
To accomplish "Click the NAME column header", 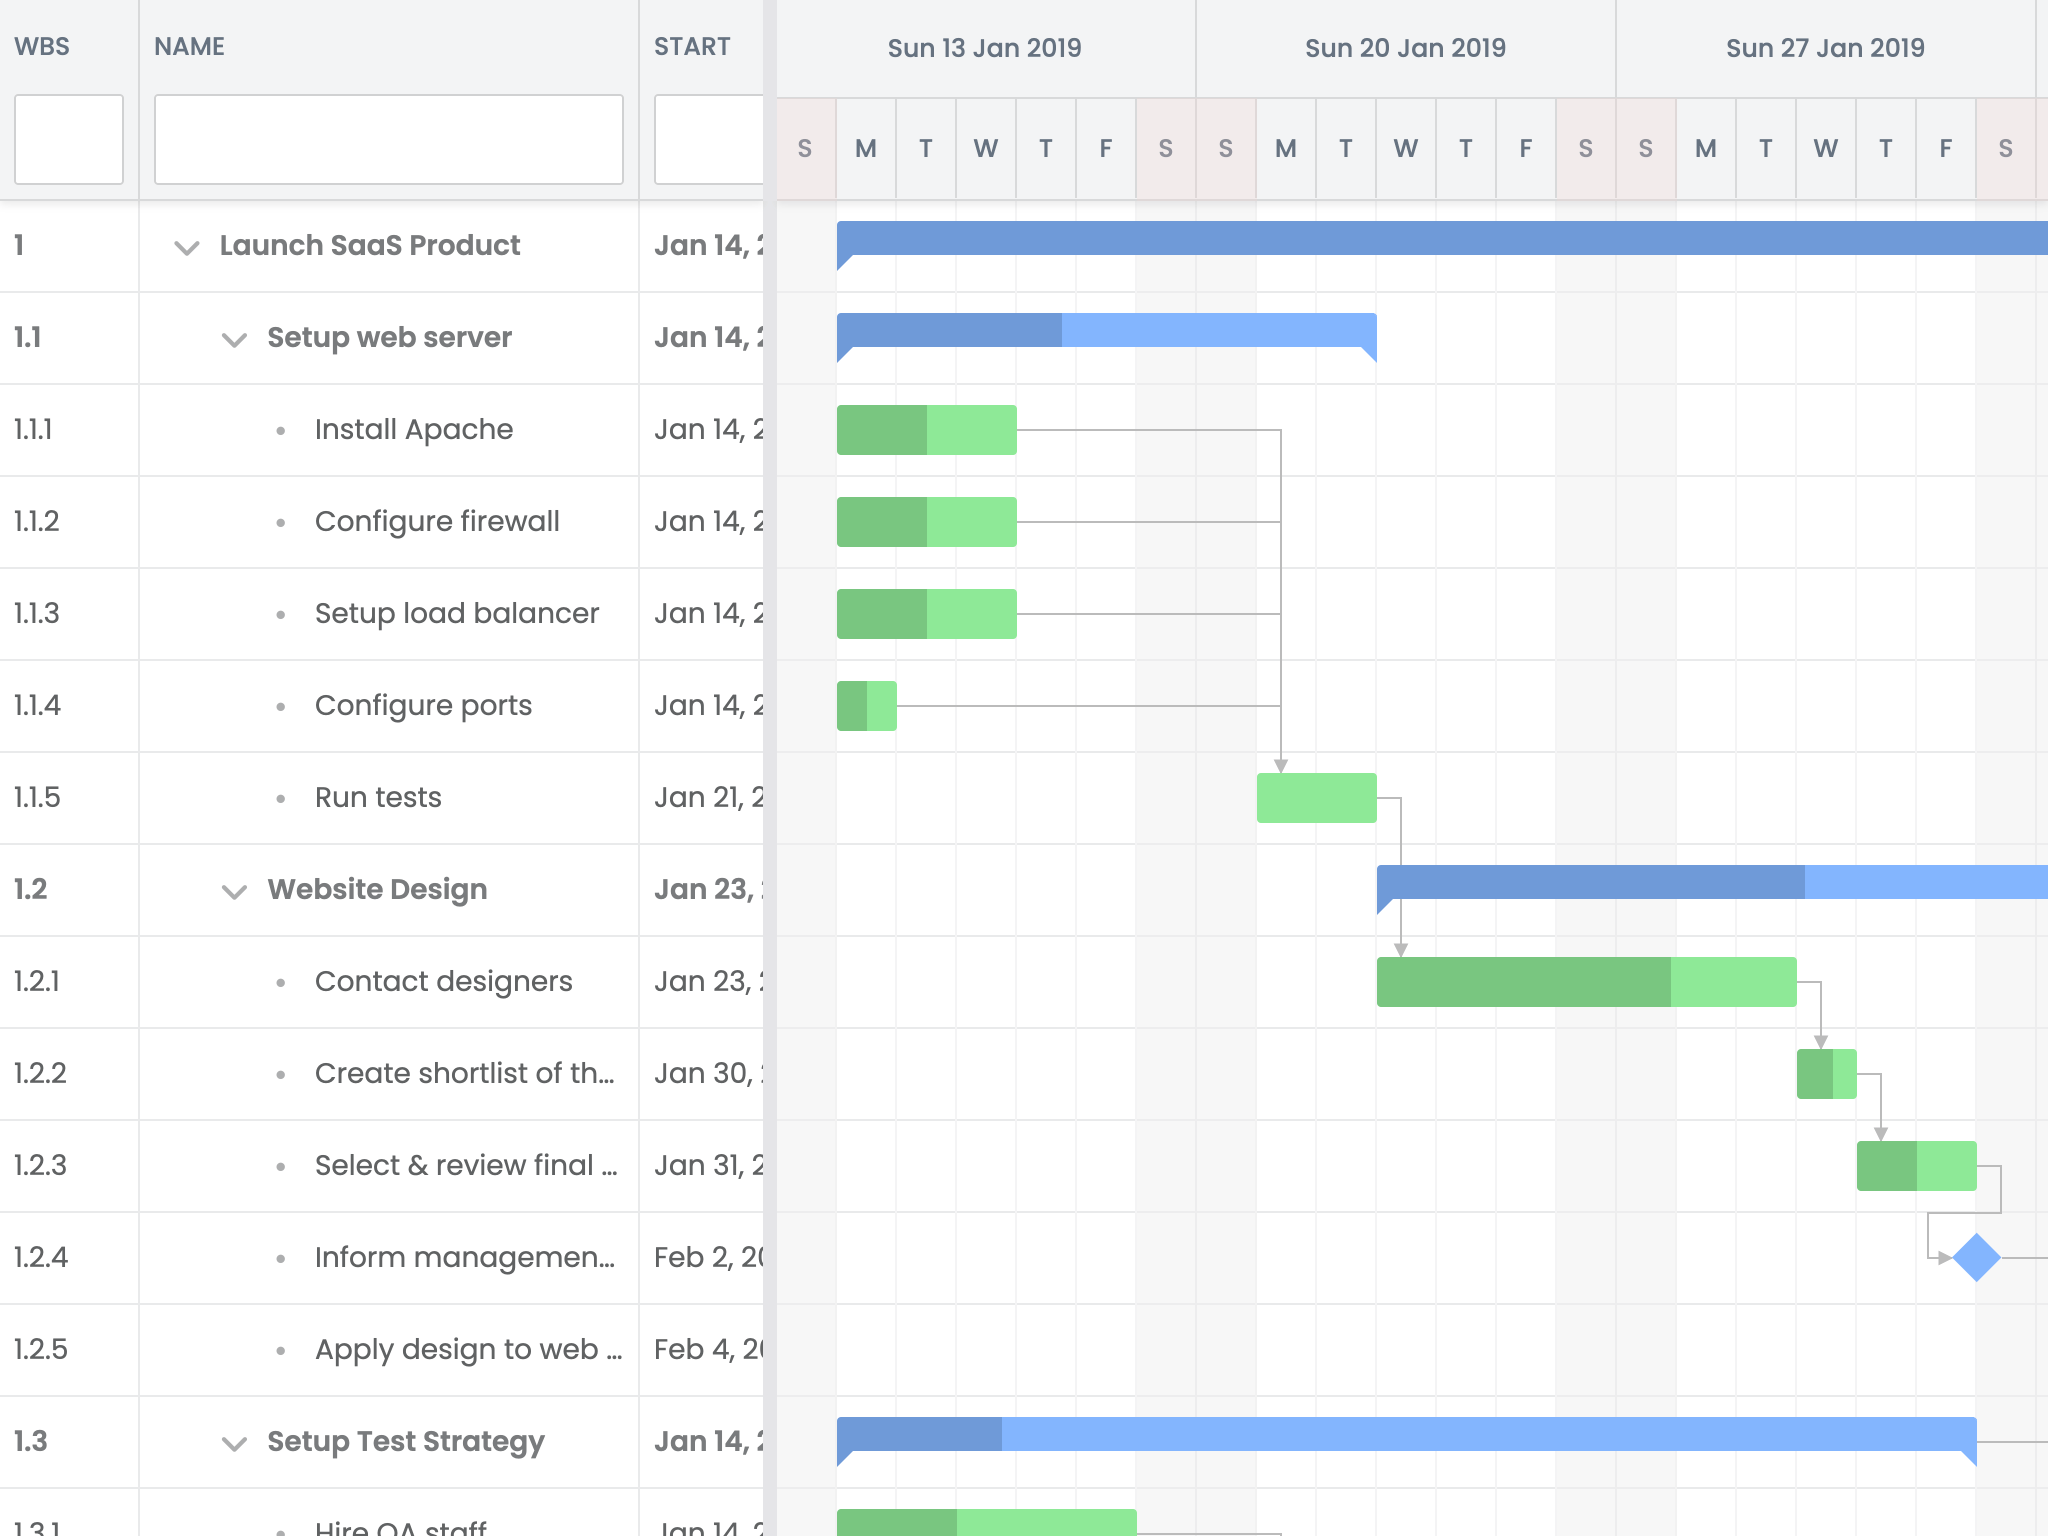I will pos(189,46).
